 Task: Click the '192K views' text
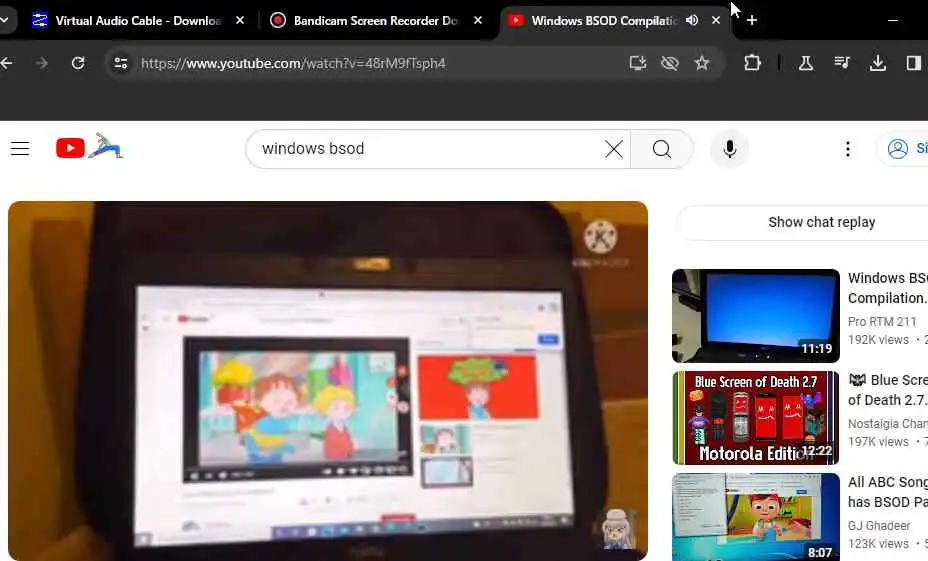pyautogui.click(x=878, y=340)
